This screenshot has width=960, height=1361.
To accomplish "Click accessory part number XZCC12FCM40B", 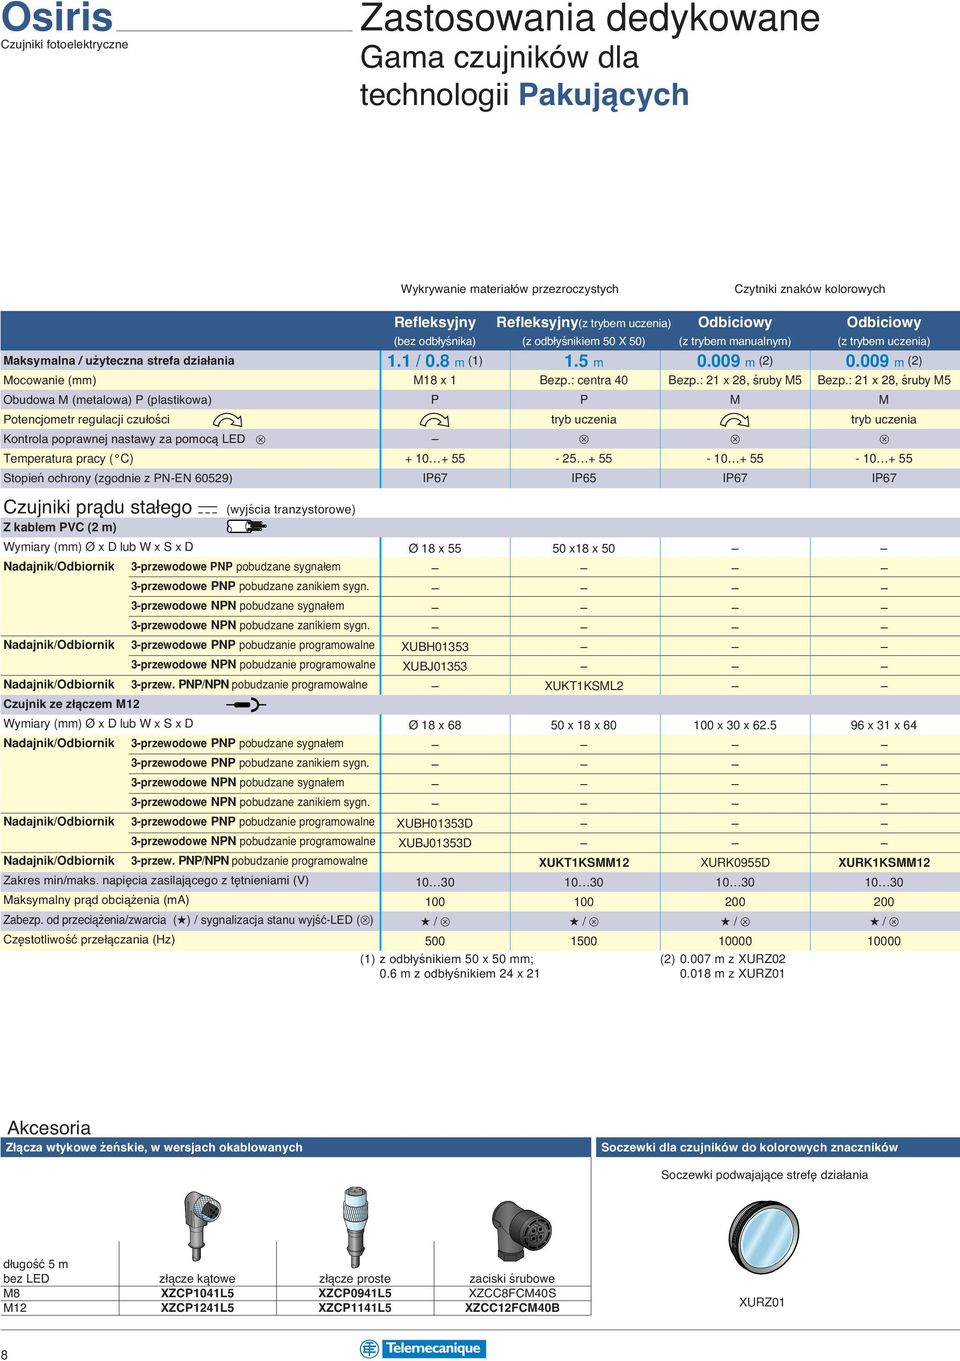I will [x=512, y=1308].
